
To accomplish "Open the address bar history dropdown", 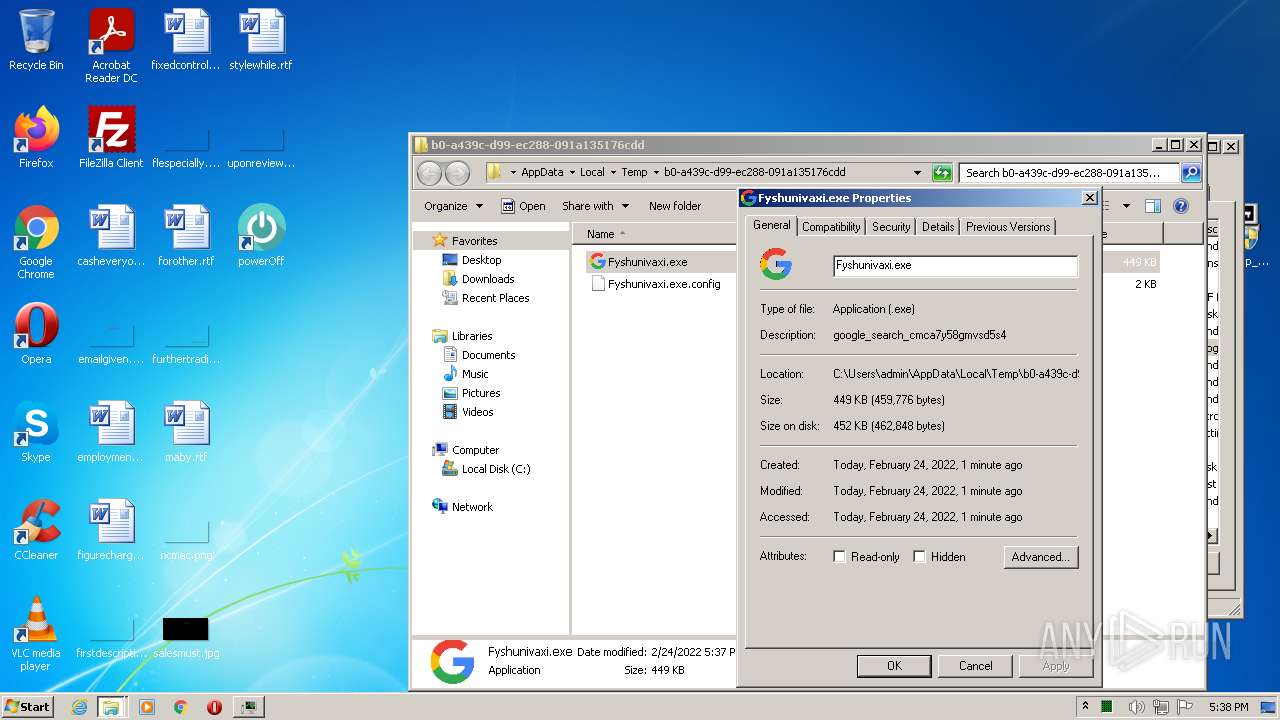I will click(x=917, y=172).
